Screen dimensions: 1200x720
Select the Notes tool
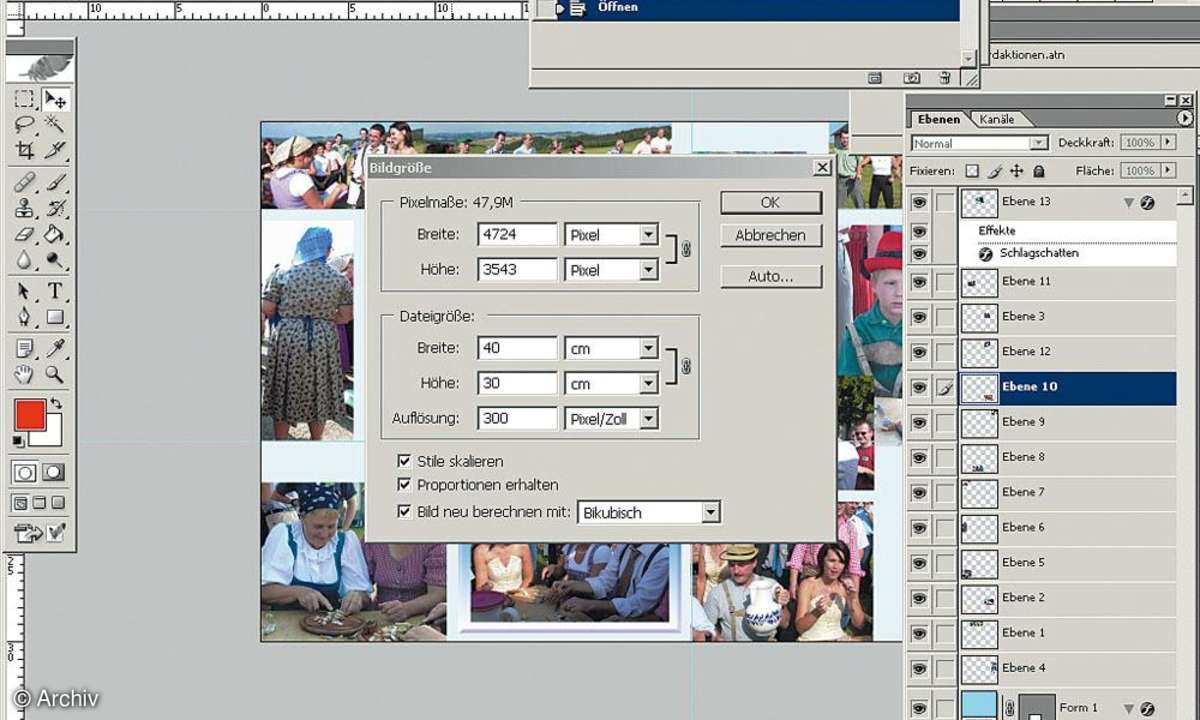24,349
